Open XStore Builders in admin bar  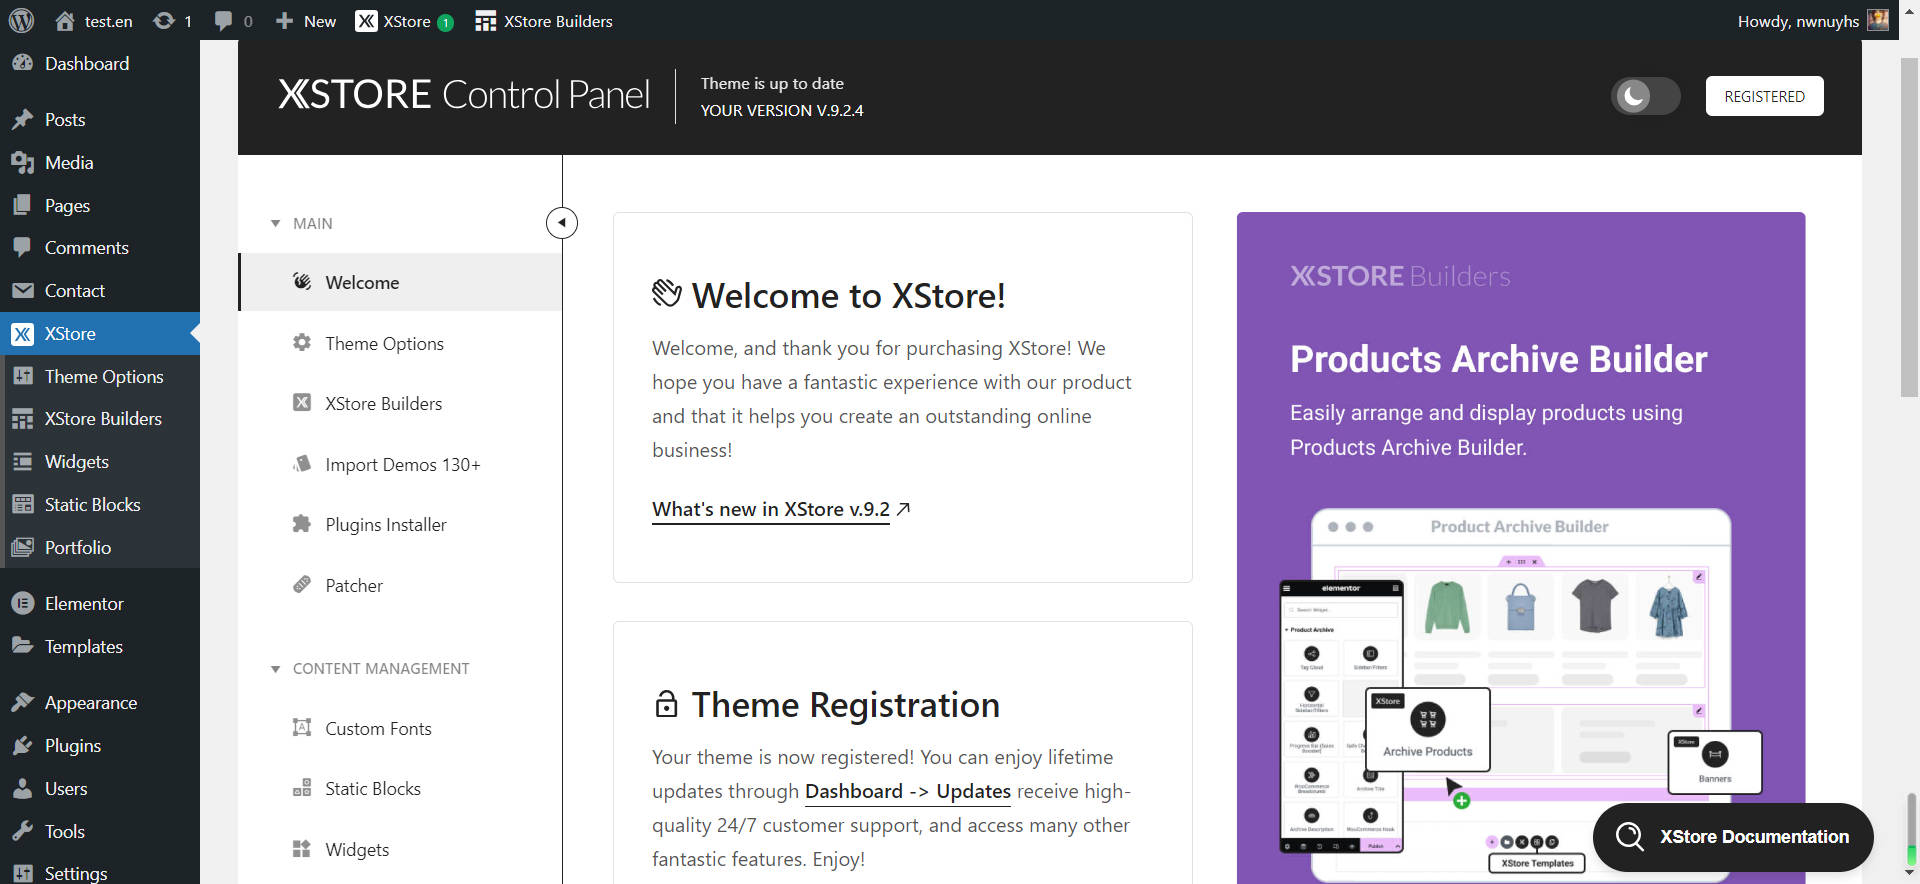coord(543,21)
